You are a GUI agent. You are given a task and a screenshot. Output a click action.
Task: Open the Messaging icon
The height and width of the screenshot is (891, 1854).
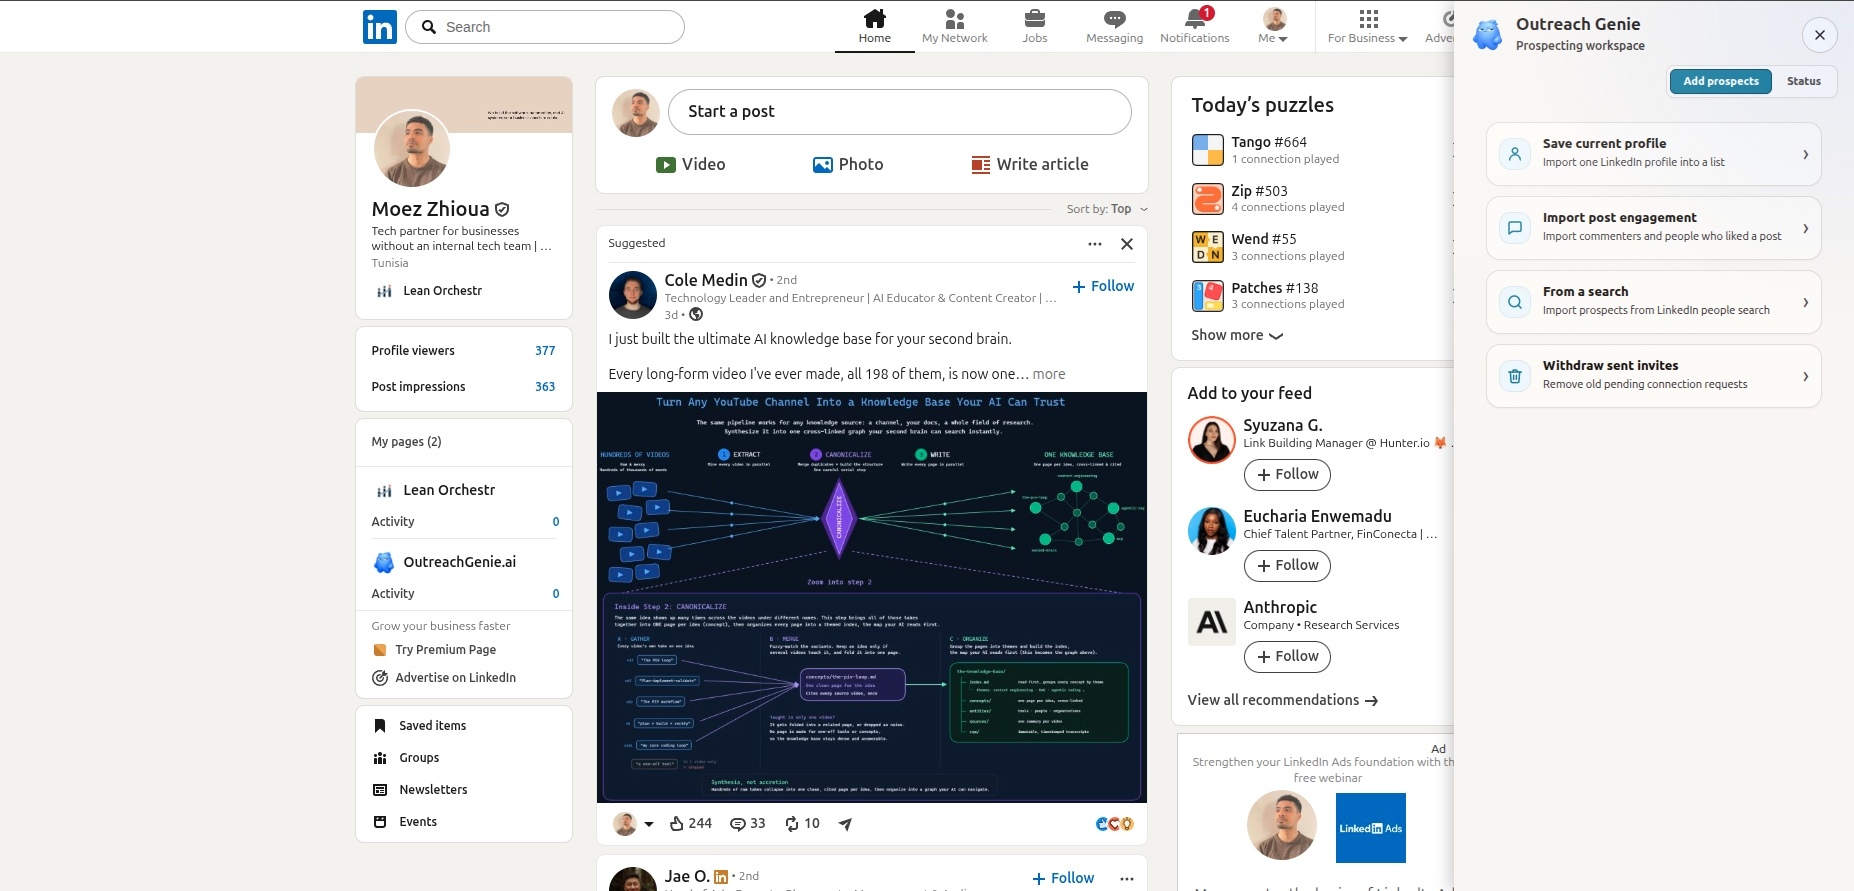click(x=1115, y=18)
